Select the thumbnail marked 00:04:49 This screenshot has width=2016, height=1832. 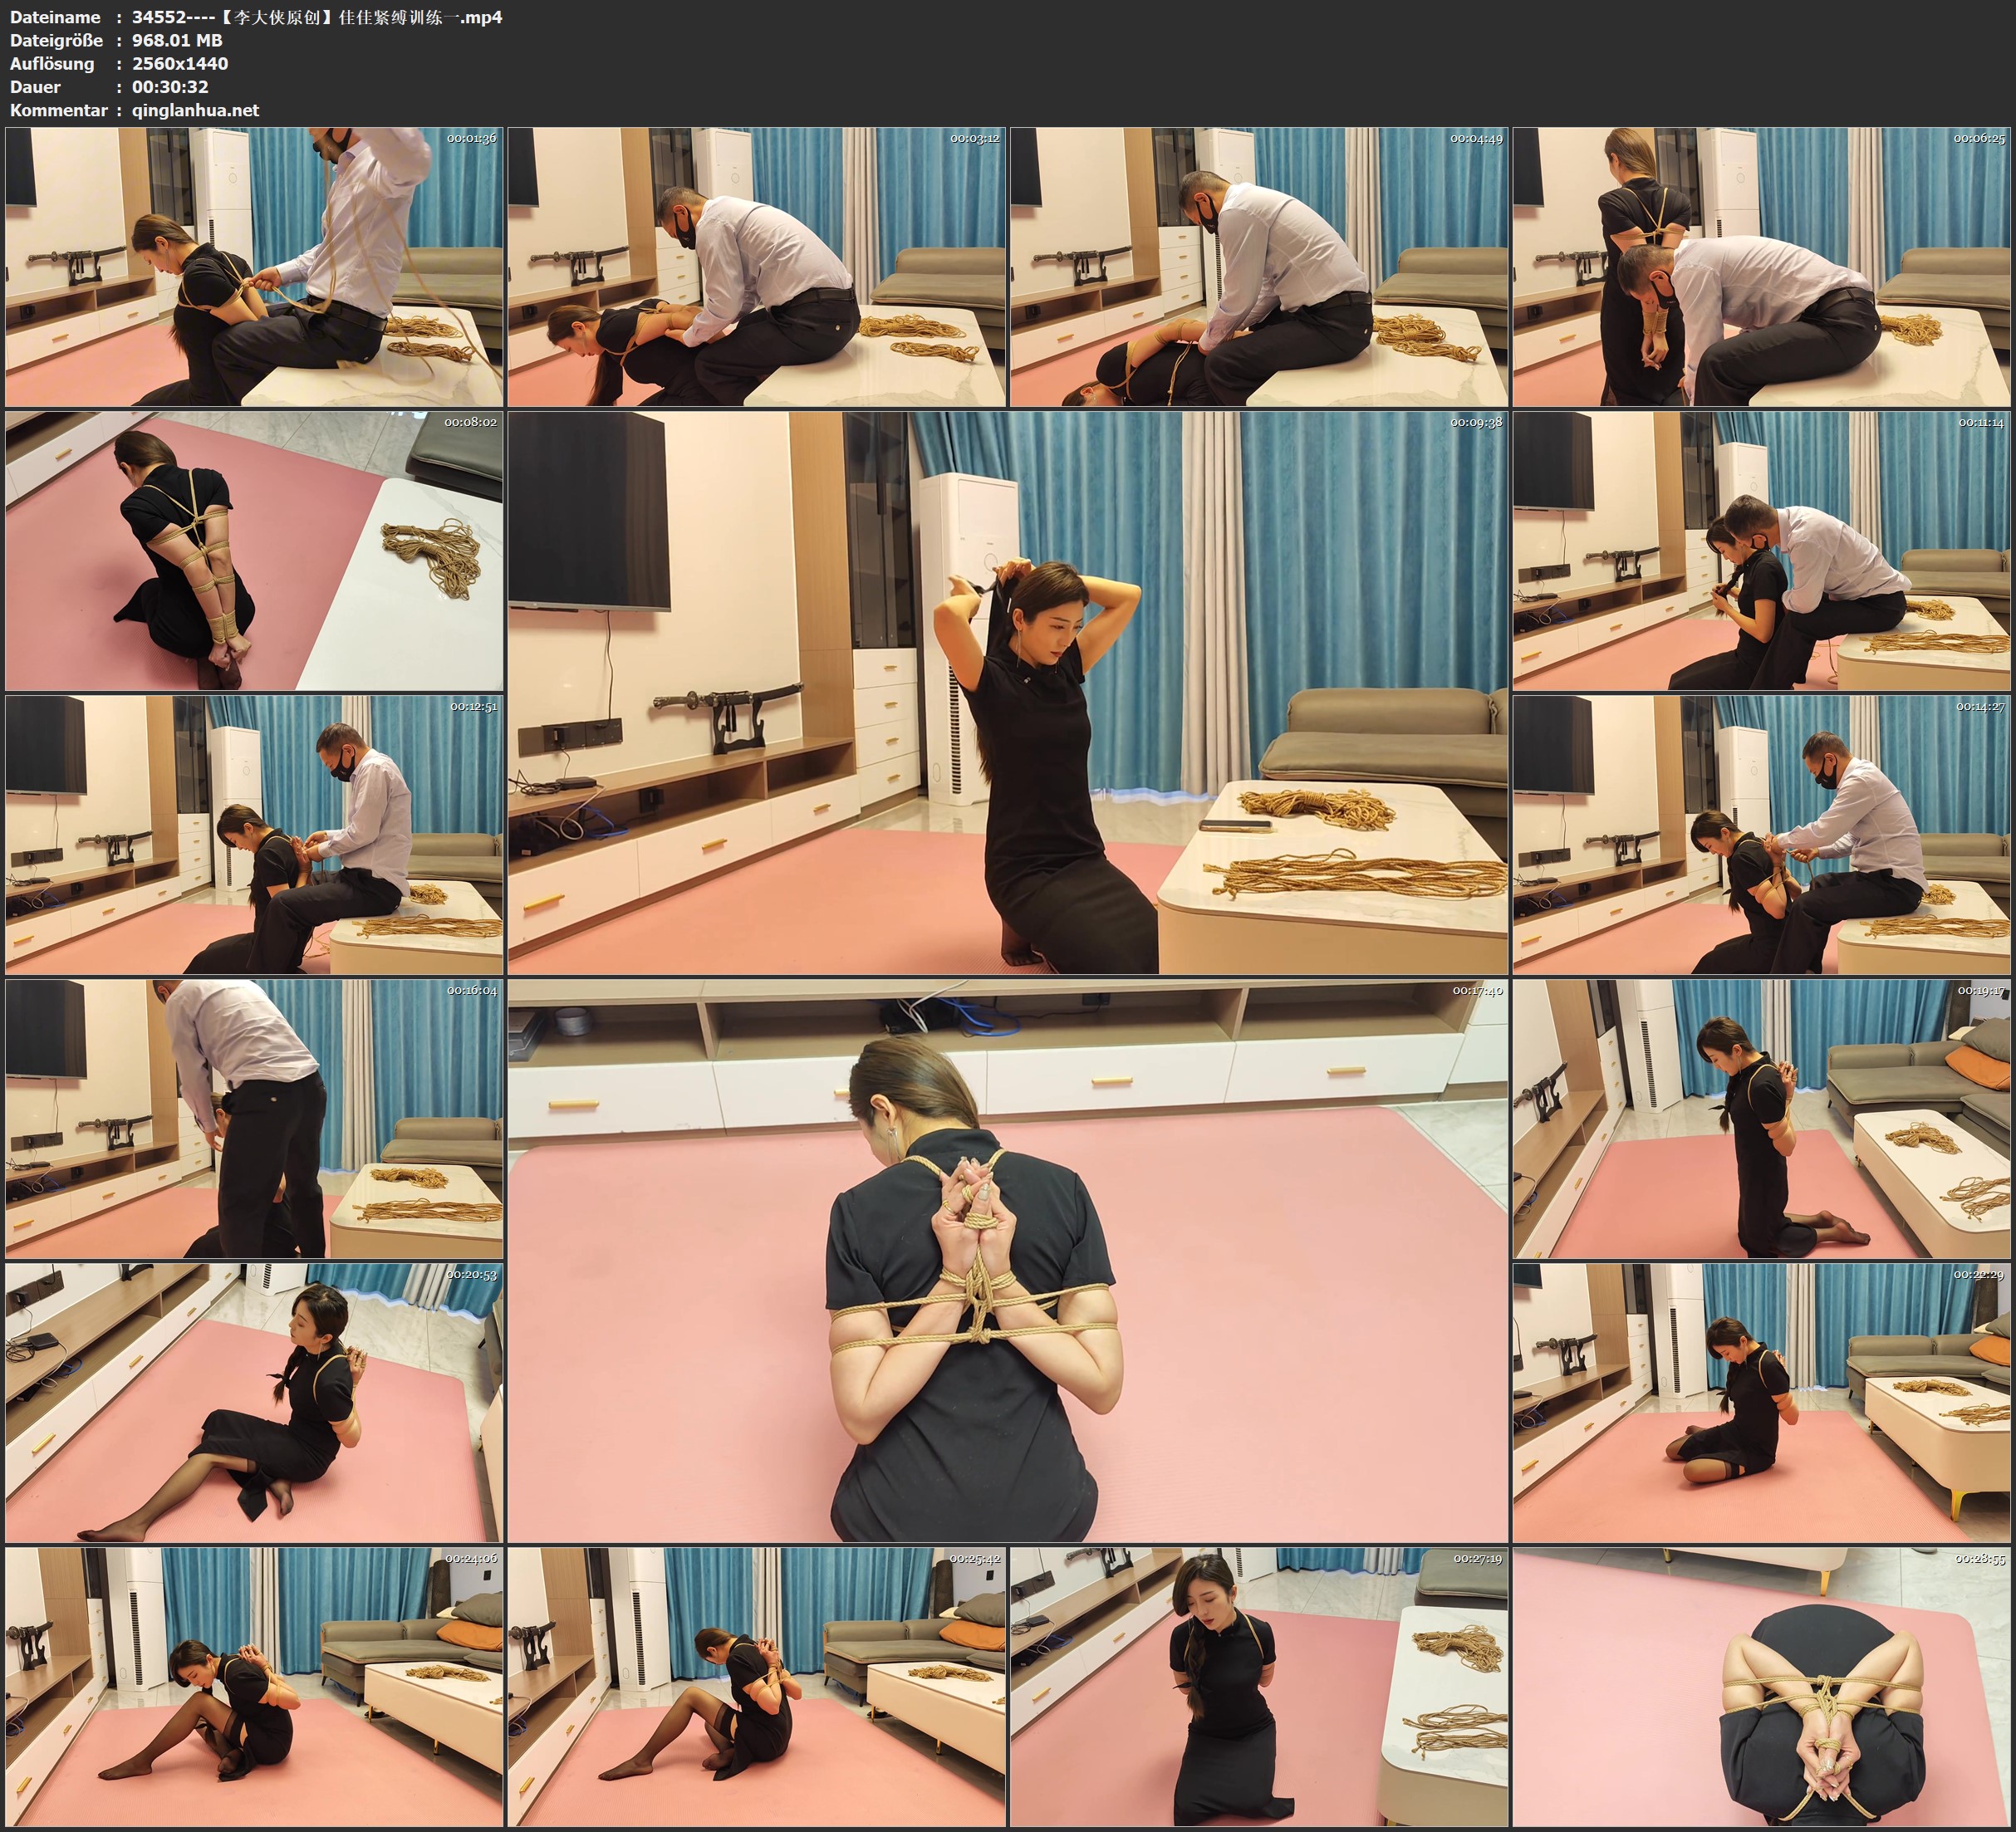tap(1259, 267)
